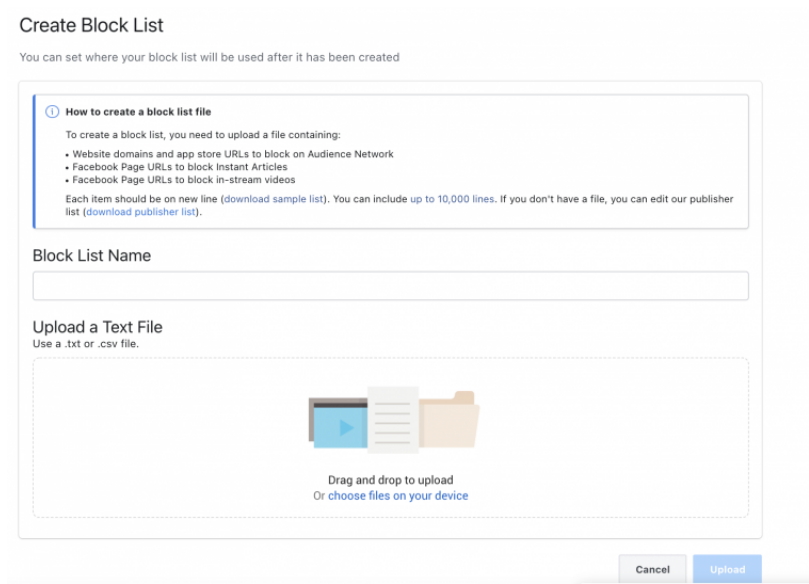This screenshot has height=584, width=809.
Task: Click the Upload button
Action: click(x=727, y=569)
